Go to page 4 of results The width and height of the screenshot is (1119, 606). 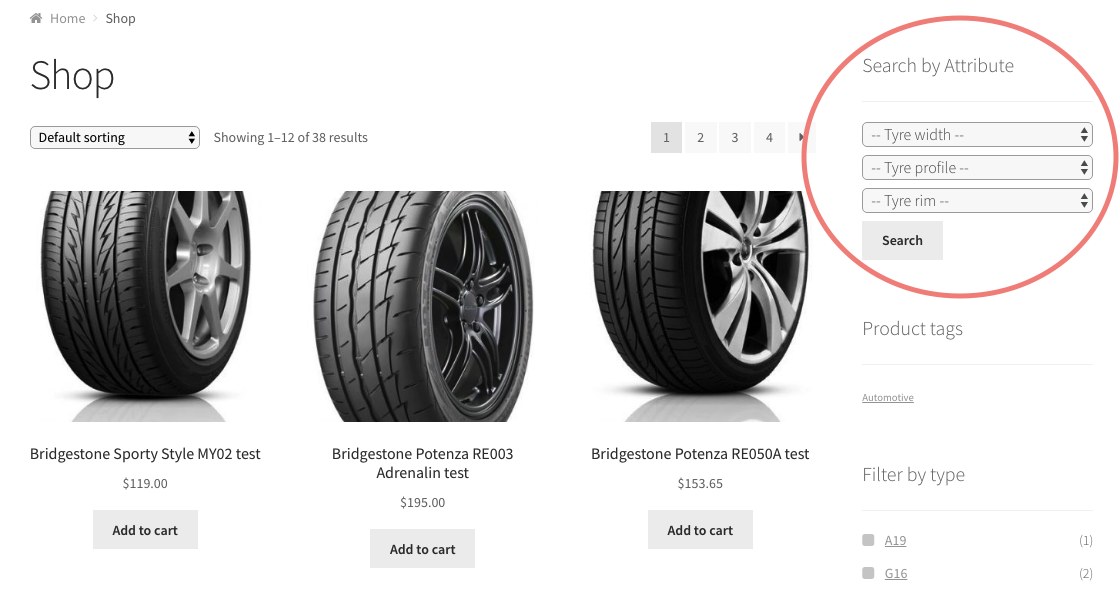coord(769,137)
